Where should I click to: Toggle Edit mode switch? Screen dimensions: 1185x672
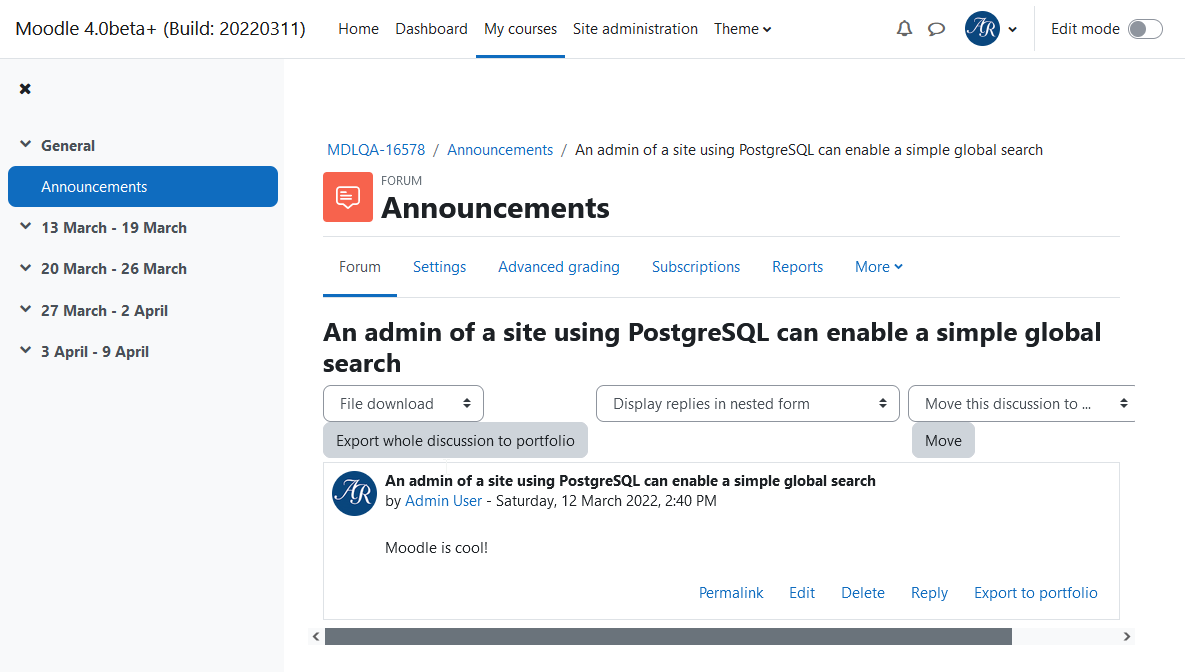pyautogui.click(x=1145, y=29)
